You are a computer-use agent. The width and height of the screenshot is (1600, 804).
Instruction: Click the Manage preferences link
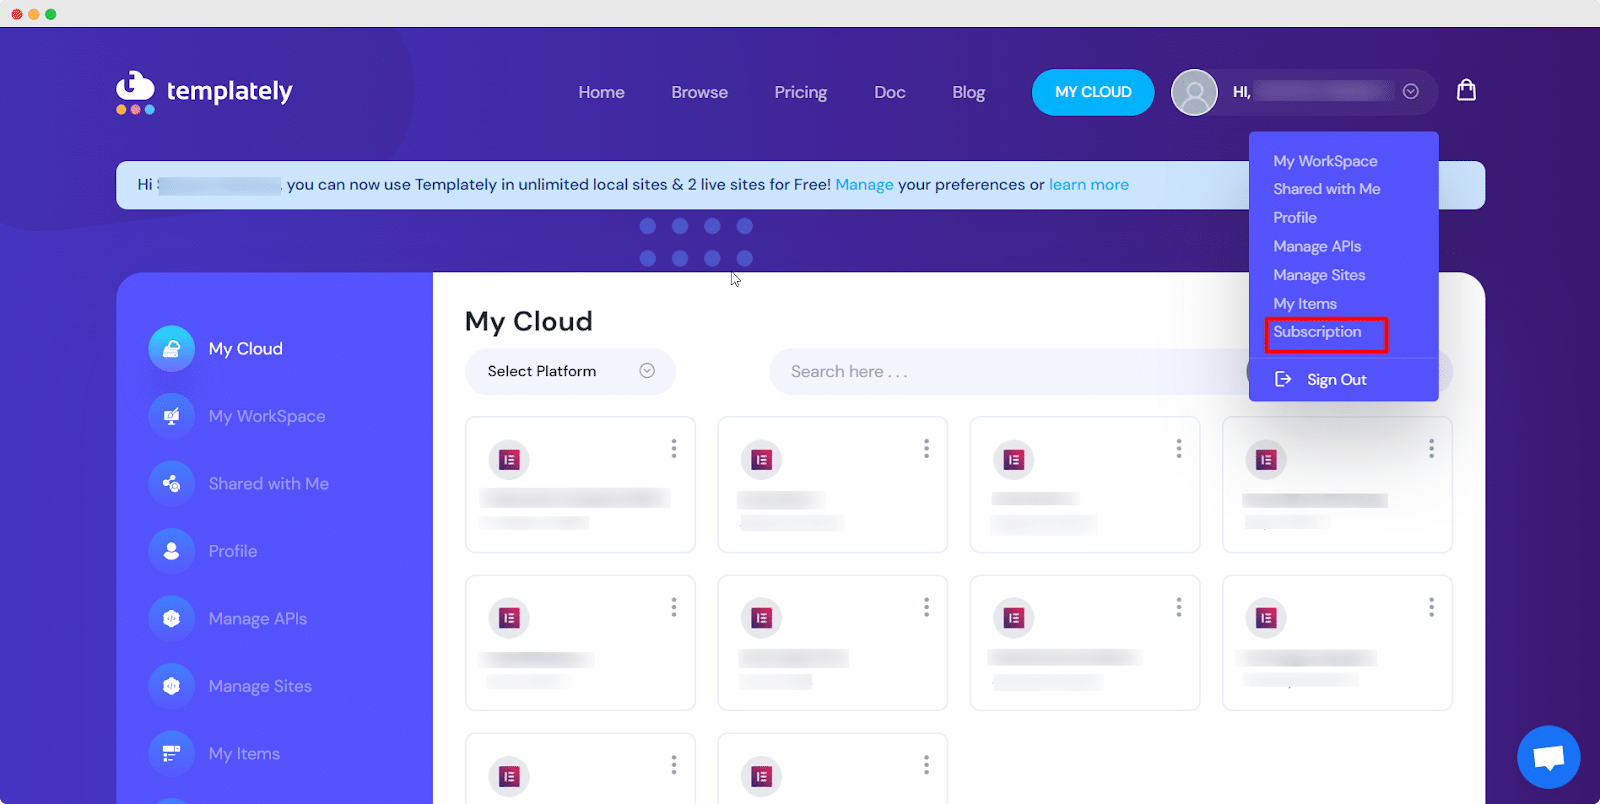point(864,185)
